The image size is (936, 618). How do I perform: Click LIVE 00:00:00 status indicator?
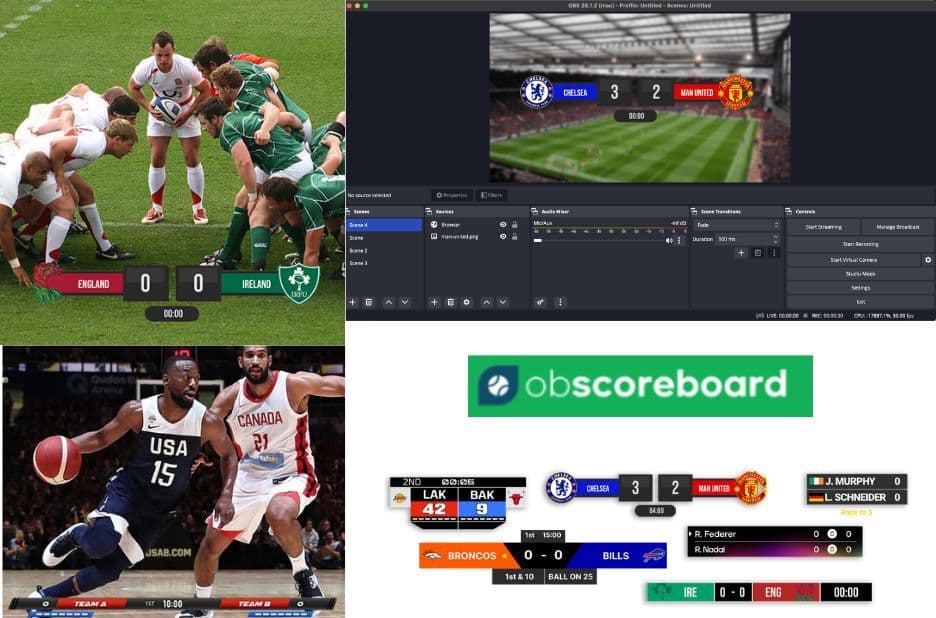pos(777,315)
